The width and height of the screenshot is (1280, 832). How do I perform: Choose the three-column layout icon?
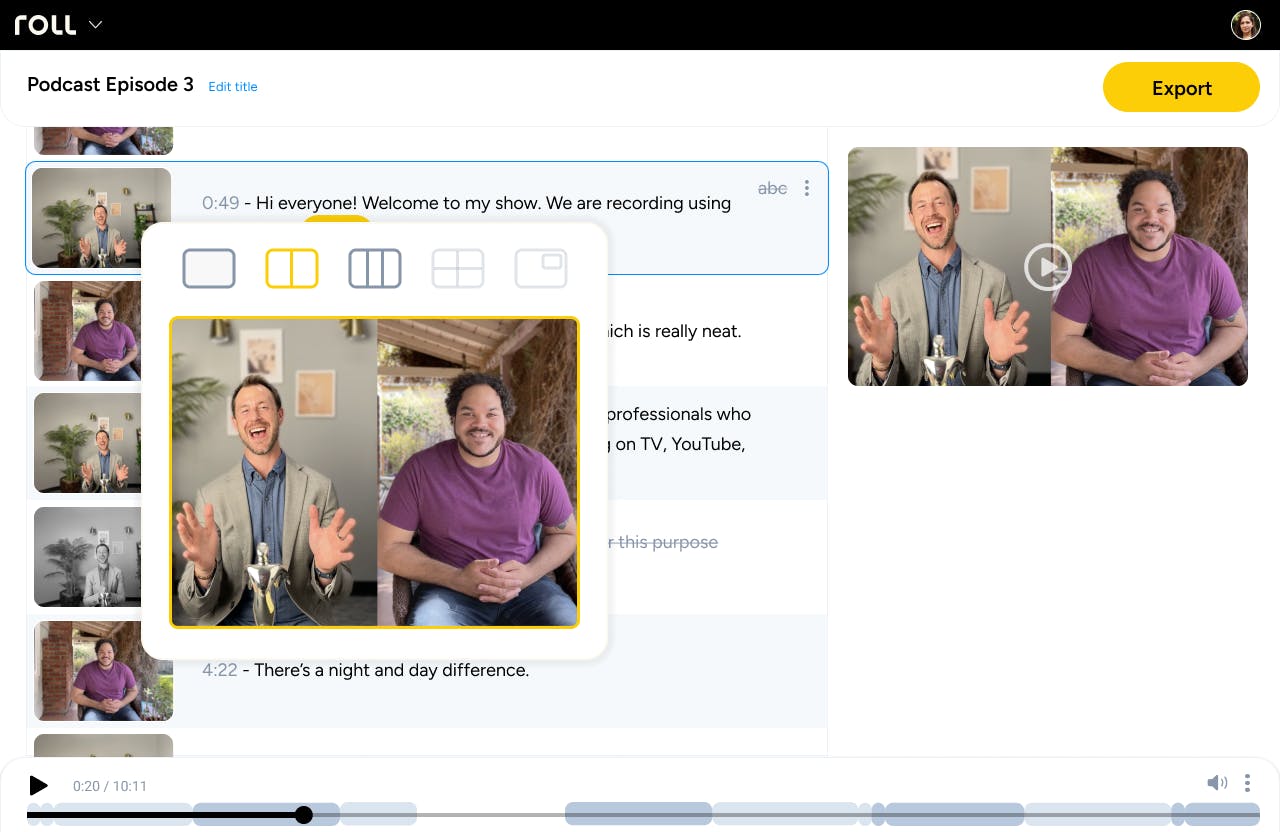click(375, 269)
